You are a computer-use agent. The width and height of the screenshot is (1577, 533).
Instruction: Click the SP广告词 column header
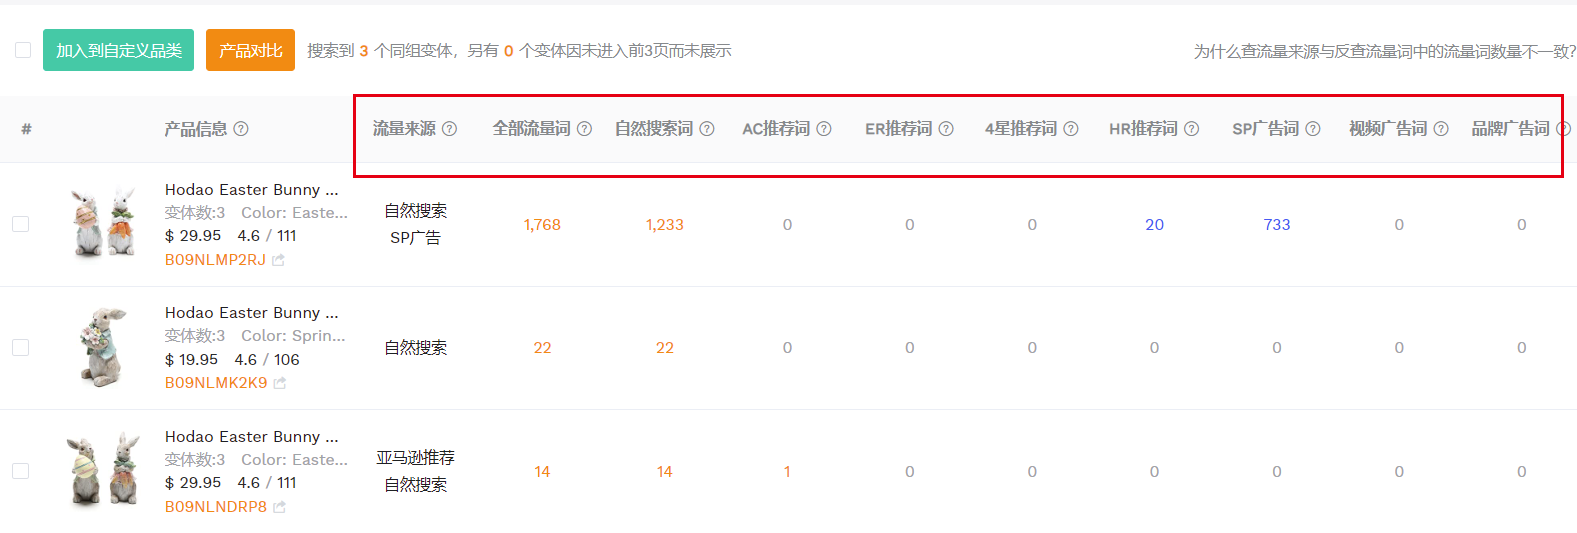click(1266, 129)
